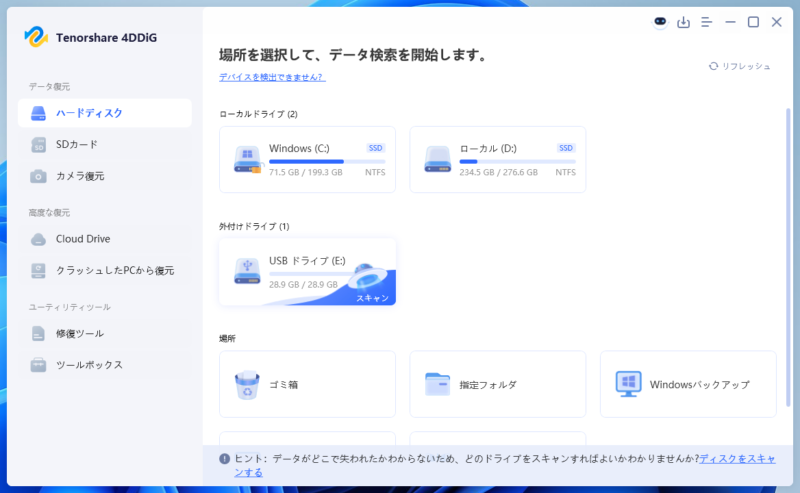800x493 pixels.
Task: Select ハードディスク in the sidebar
Action: pos(105,113)
